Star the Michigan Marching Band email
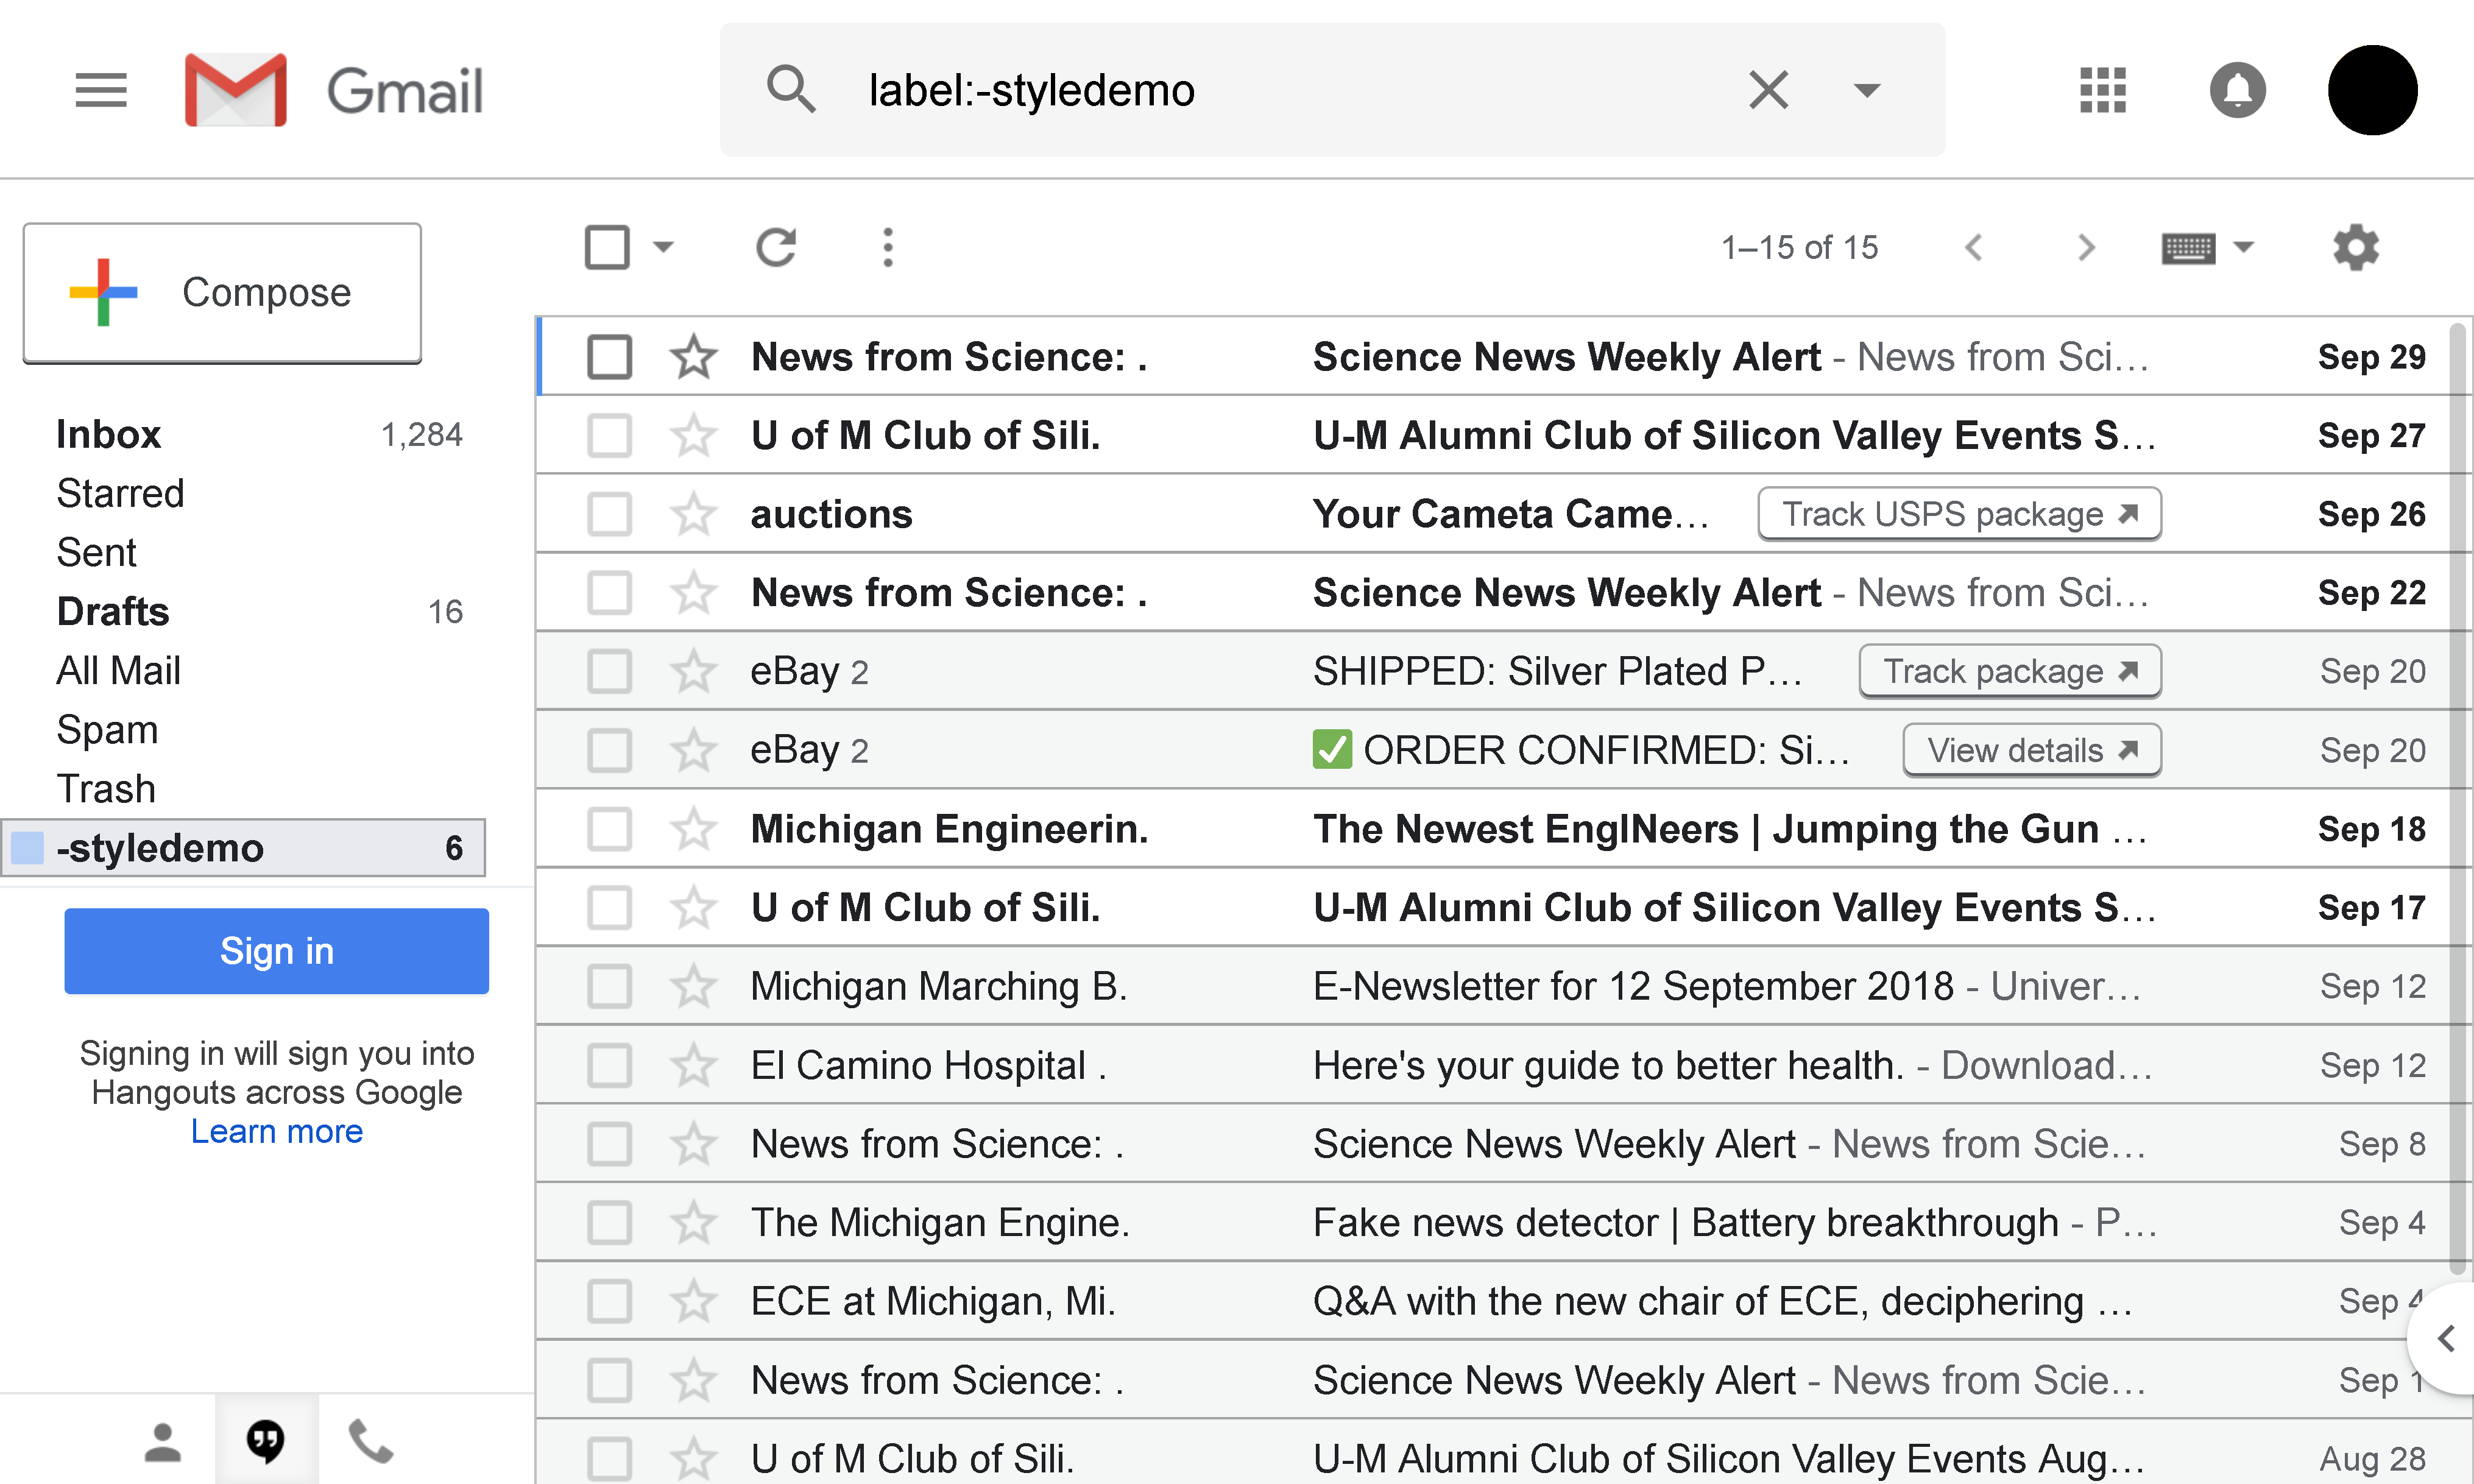2474x1484 pixels. [693, 986]
